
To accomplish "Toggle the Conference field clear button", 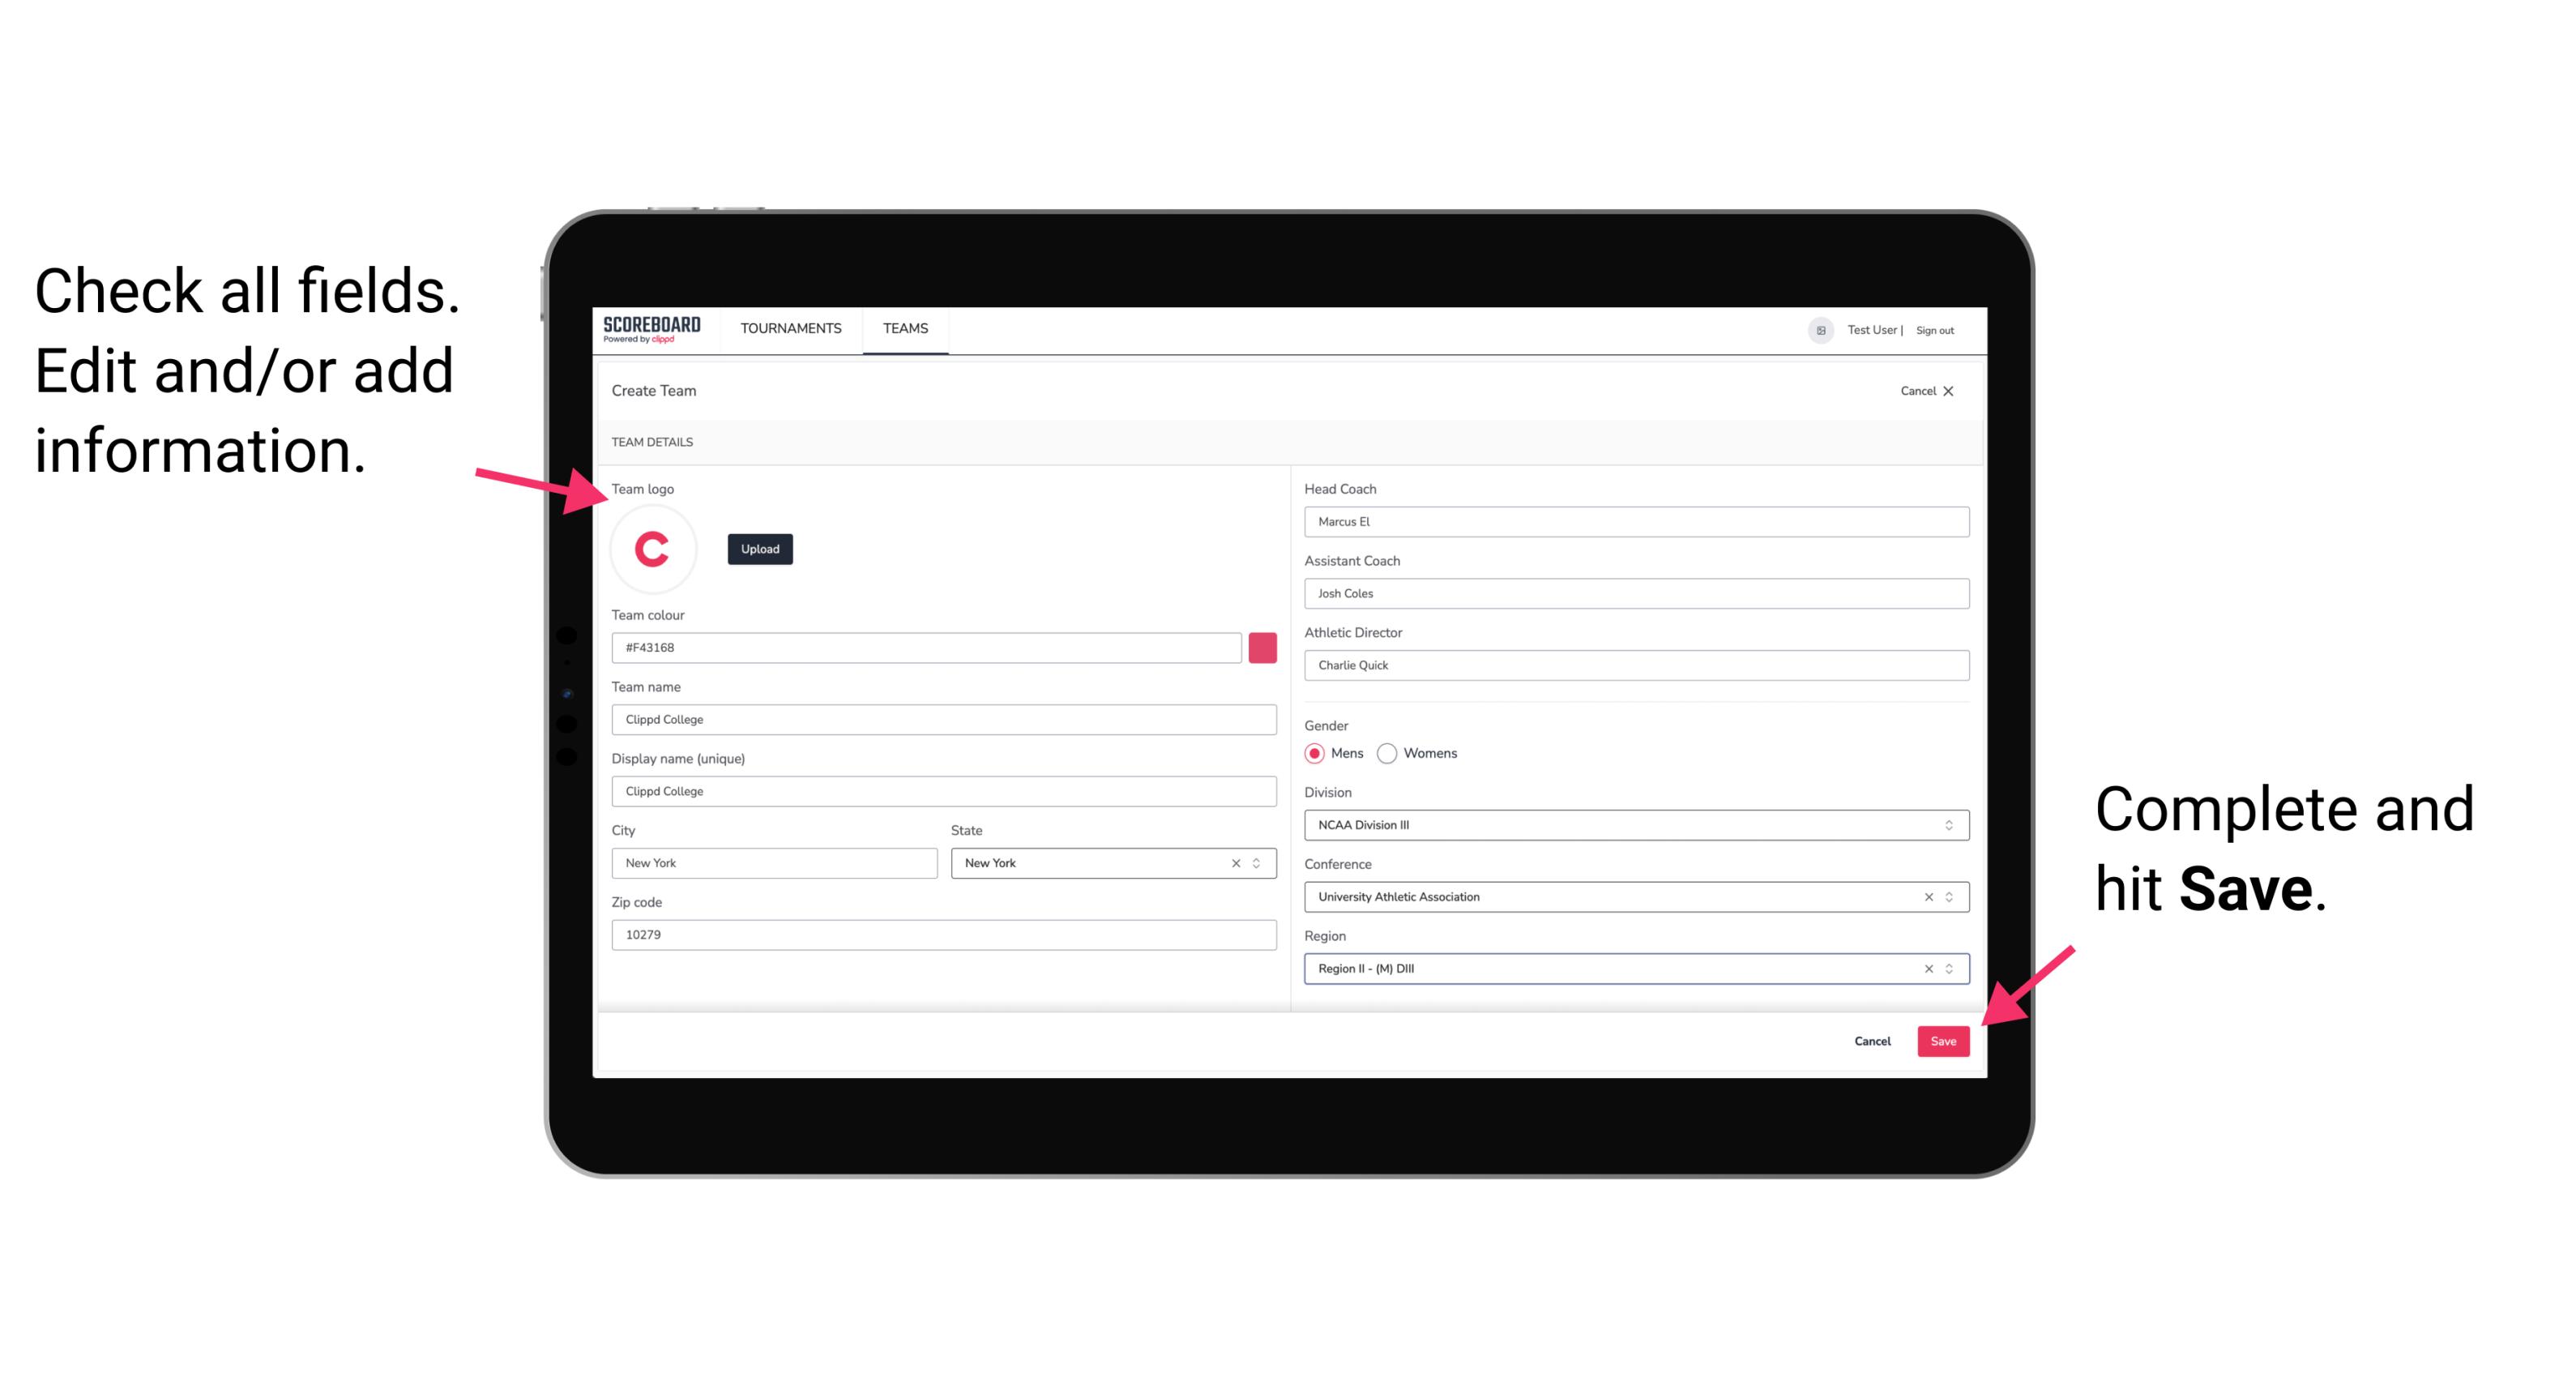I will pyautogui.click(x=1926, y=896).
